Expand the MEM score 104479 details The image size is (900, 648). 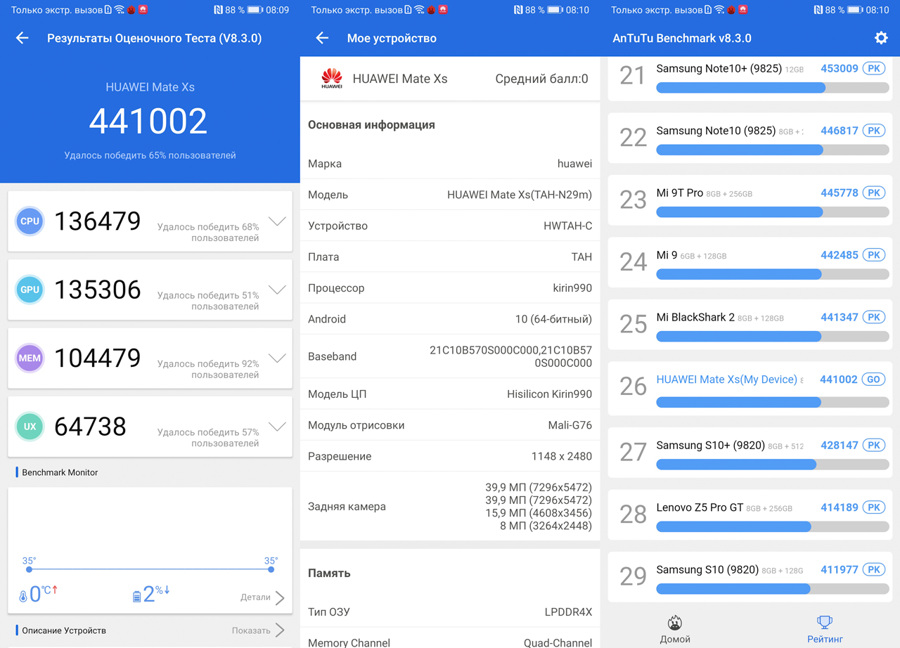tap(277, 359)
